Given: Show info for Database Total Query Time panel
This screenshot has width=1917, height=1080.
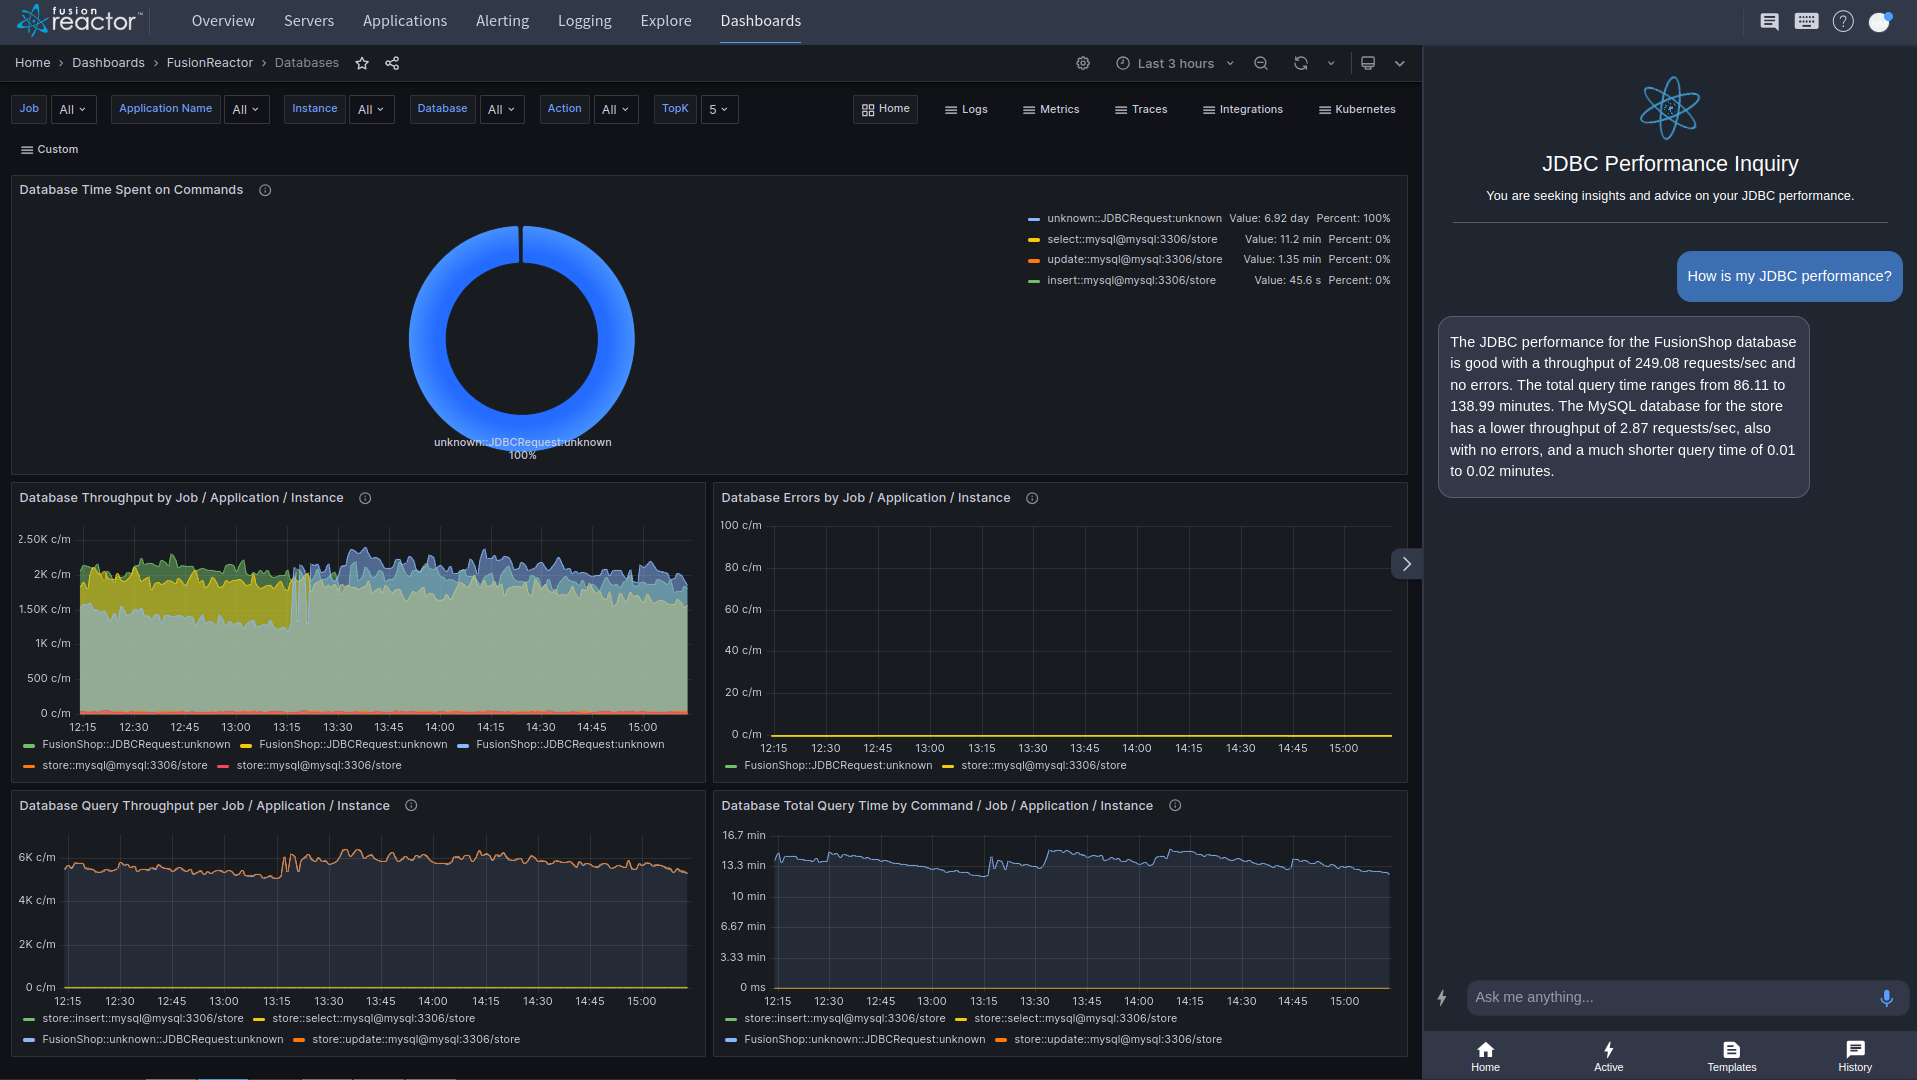Looking at the screenshot, I should 1175,806.
